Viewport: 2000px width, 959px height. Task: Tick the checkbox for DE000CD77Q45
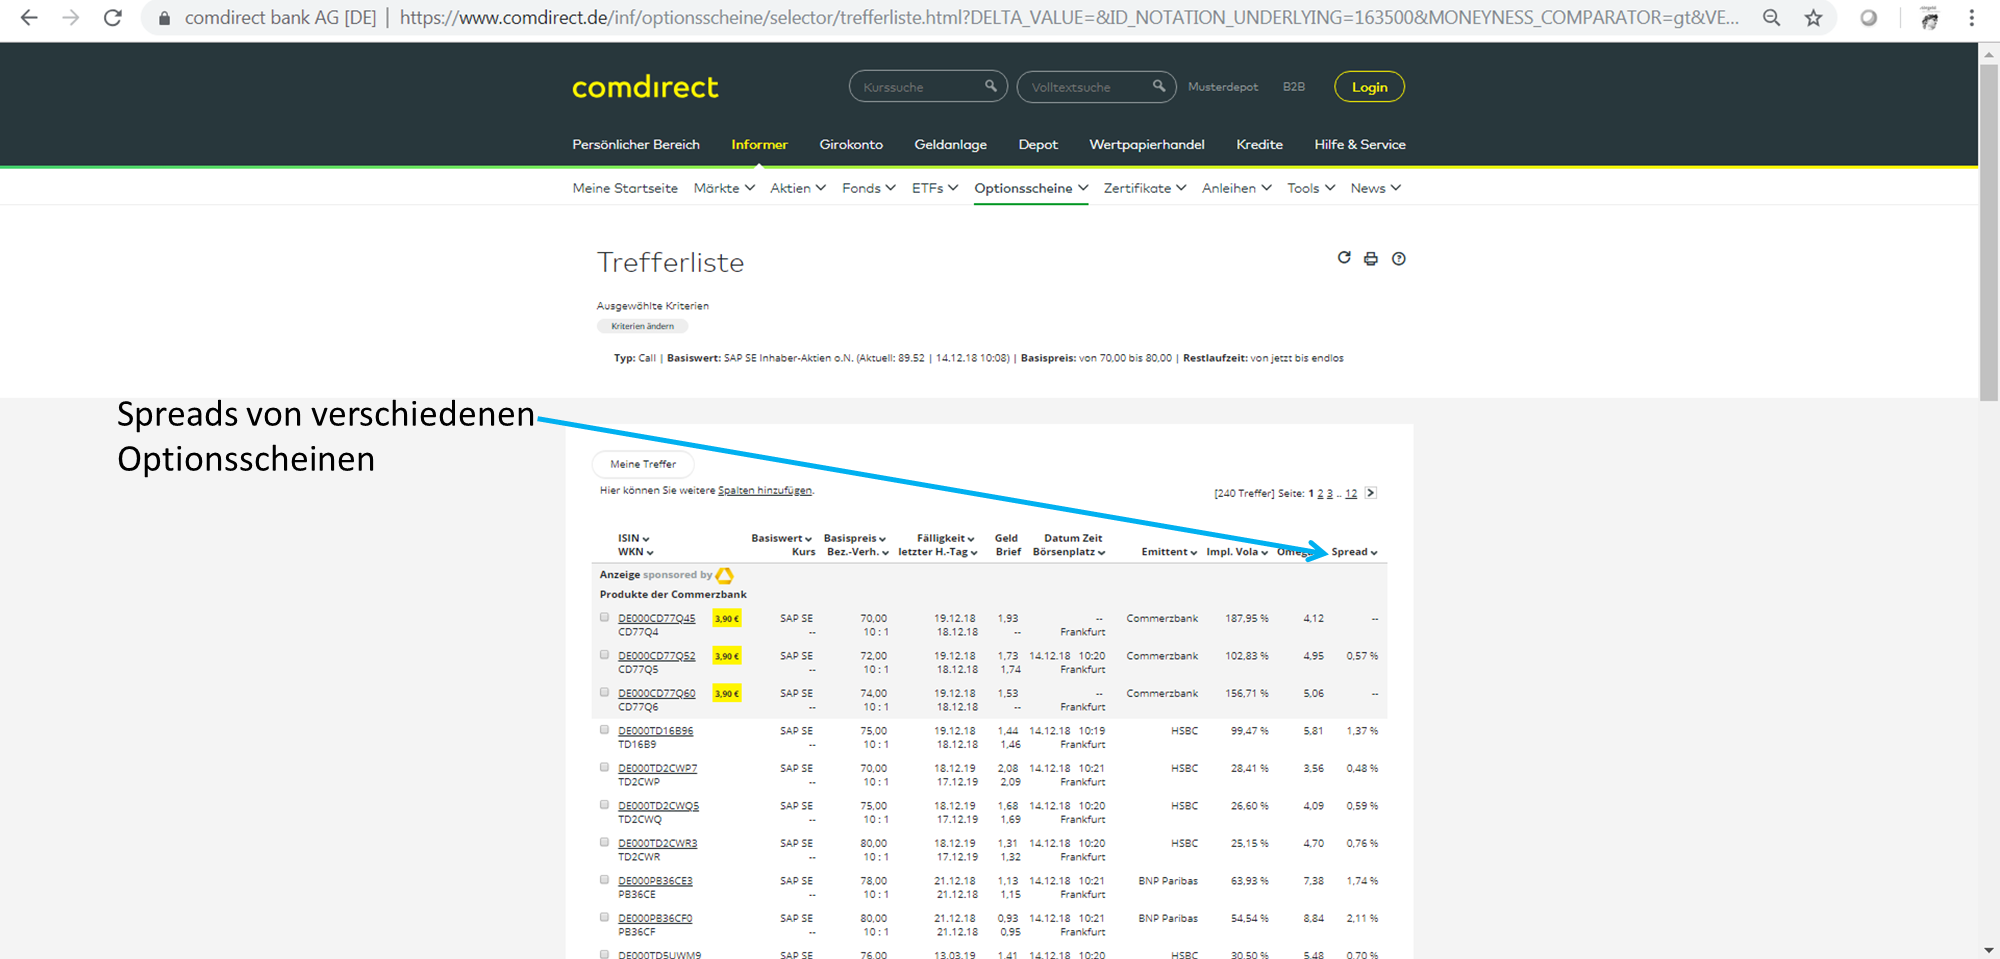click(x=604, y=617)
